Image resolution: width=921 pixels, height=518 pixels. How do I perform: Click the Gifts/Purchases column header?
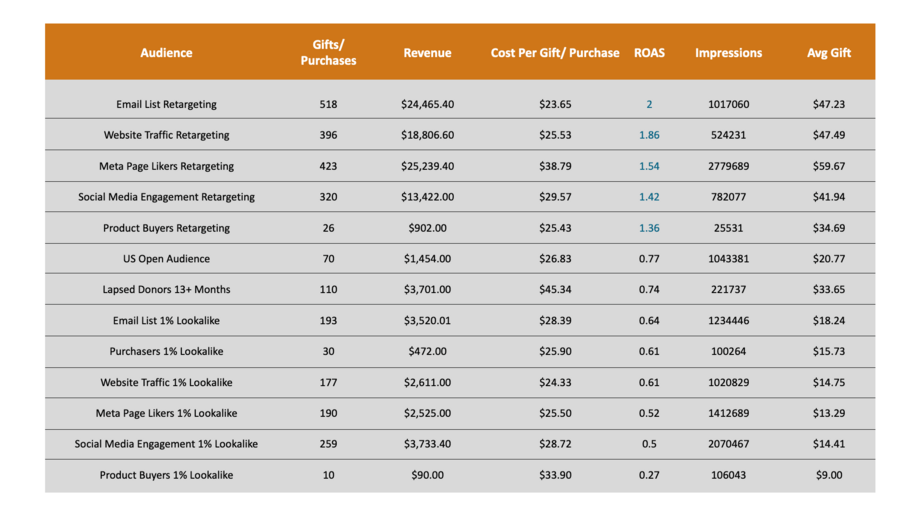click(328, 53)
